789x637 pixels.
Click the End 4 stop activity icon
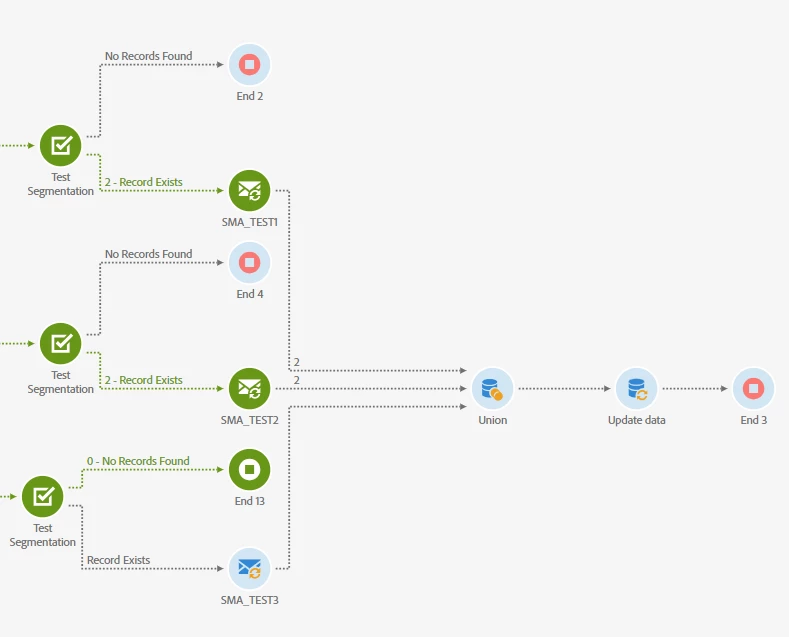(250, 262)
